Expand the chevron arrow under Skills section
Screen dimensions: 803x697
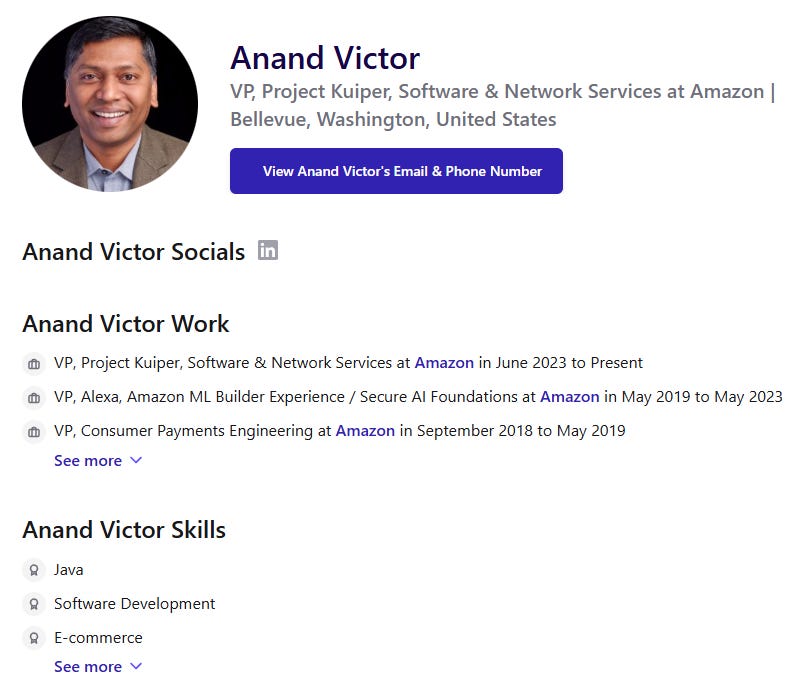point(136,666)
